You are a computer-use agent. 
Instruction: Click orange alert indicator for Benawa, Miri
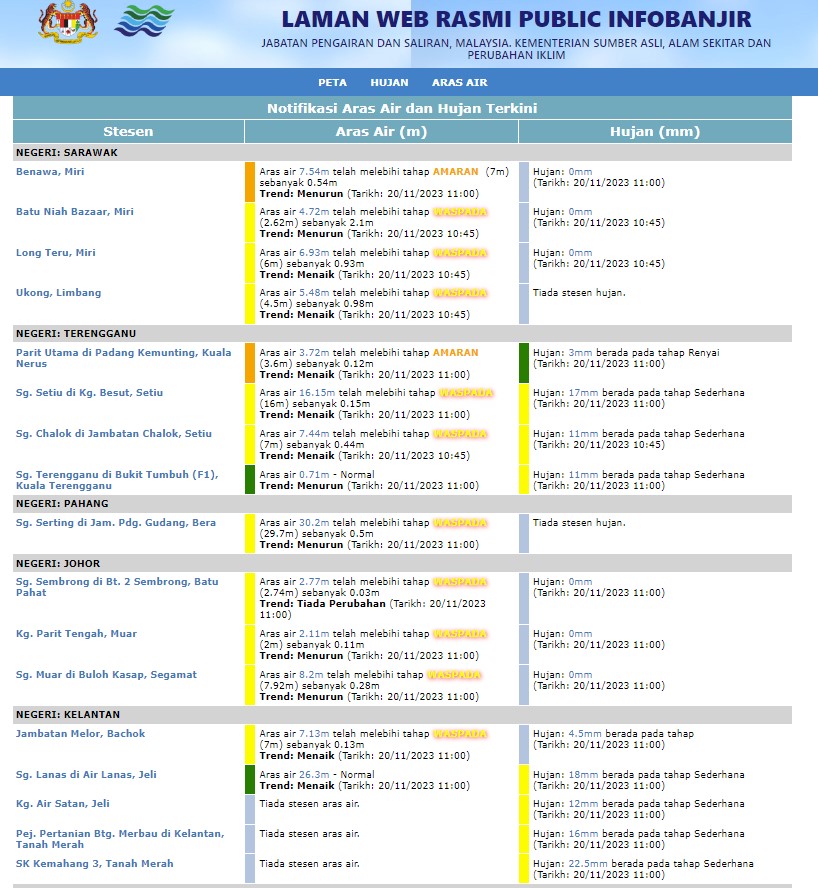[x=250, y=182]
